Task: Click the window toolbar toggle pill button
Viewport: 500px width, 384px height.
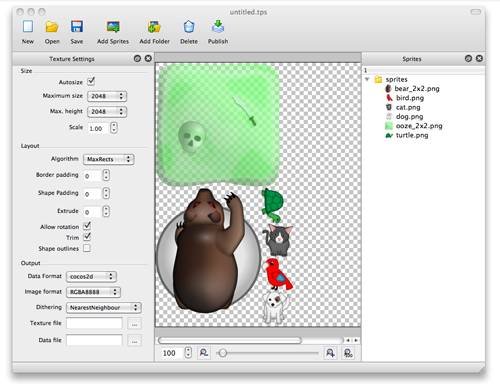Action: pyautogui.click(x=475, y=12)
